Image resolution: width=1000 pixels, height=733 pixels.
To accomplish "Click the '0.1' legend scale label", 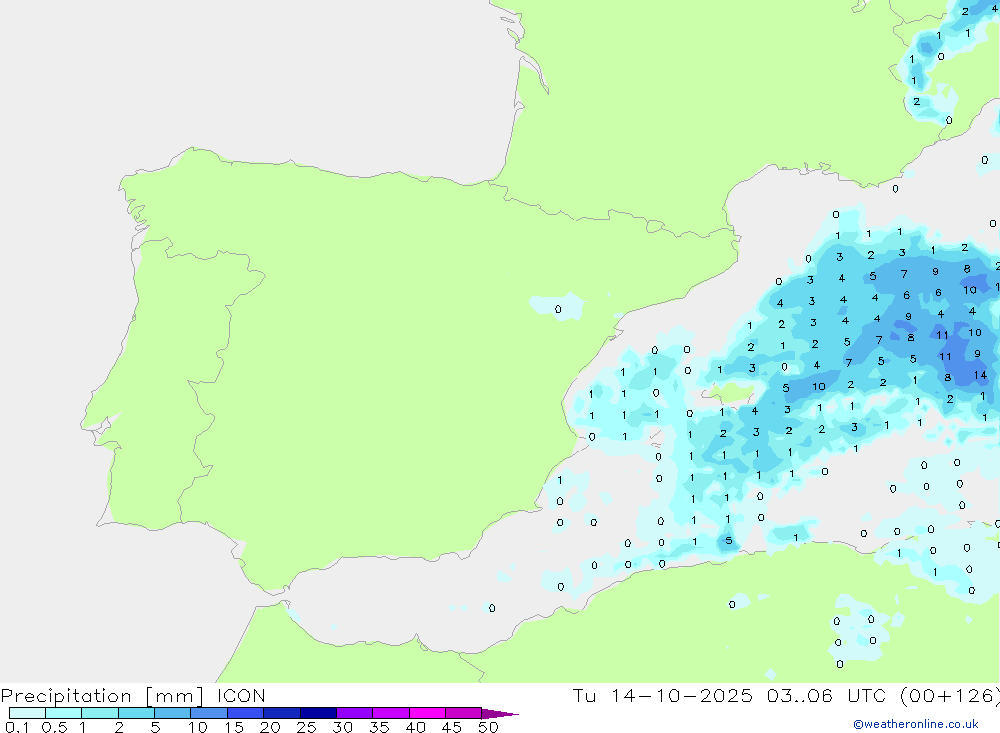I will pyautogui.click(x=17, y=727).
